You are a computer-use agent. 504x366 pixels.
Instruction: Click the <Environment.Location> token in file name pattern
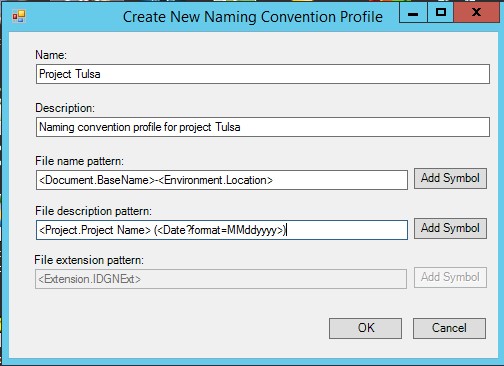[x=215, y=180]
